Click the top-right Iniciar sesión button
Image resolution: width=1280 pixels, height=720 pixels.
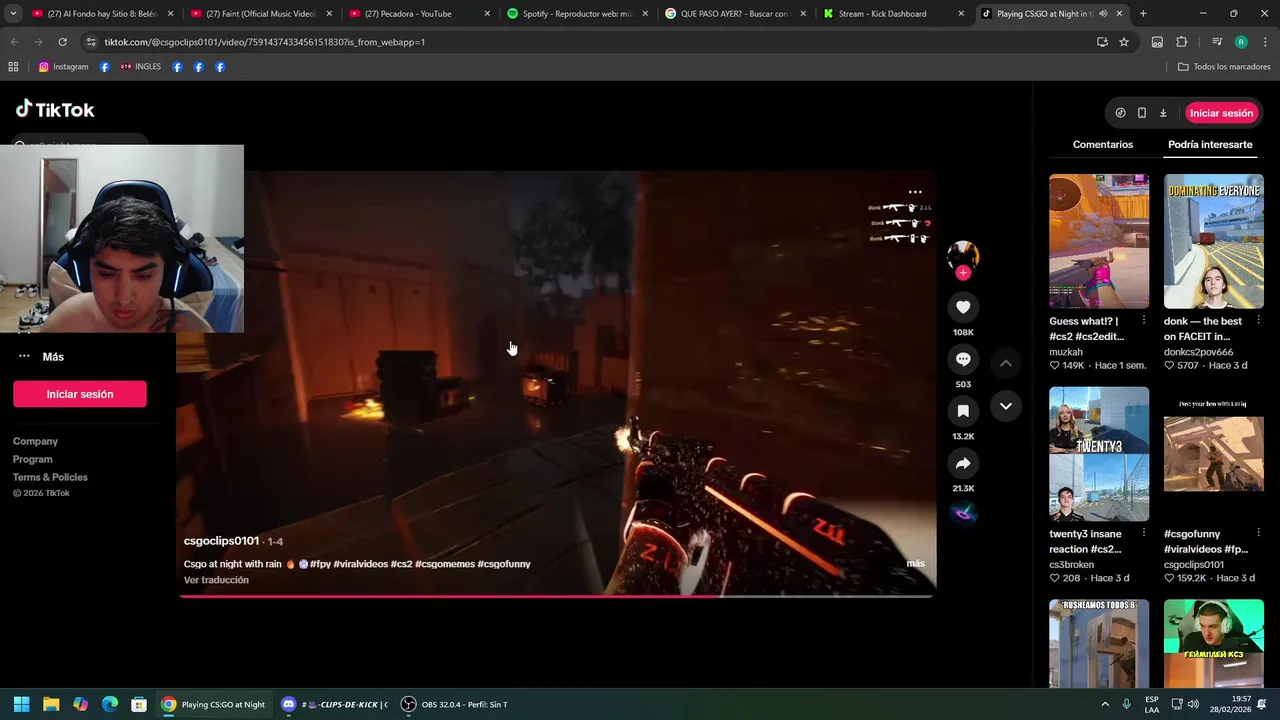coord(1221,113)
